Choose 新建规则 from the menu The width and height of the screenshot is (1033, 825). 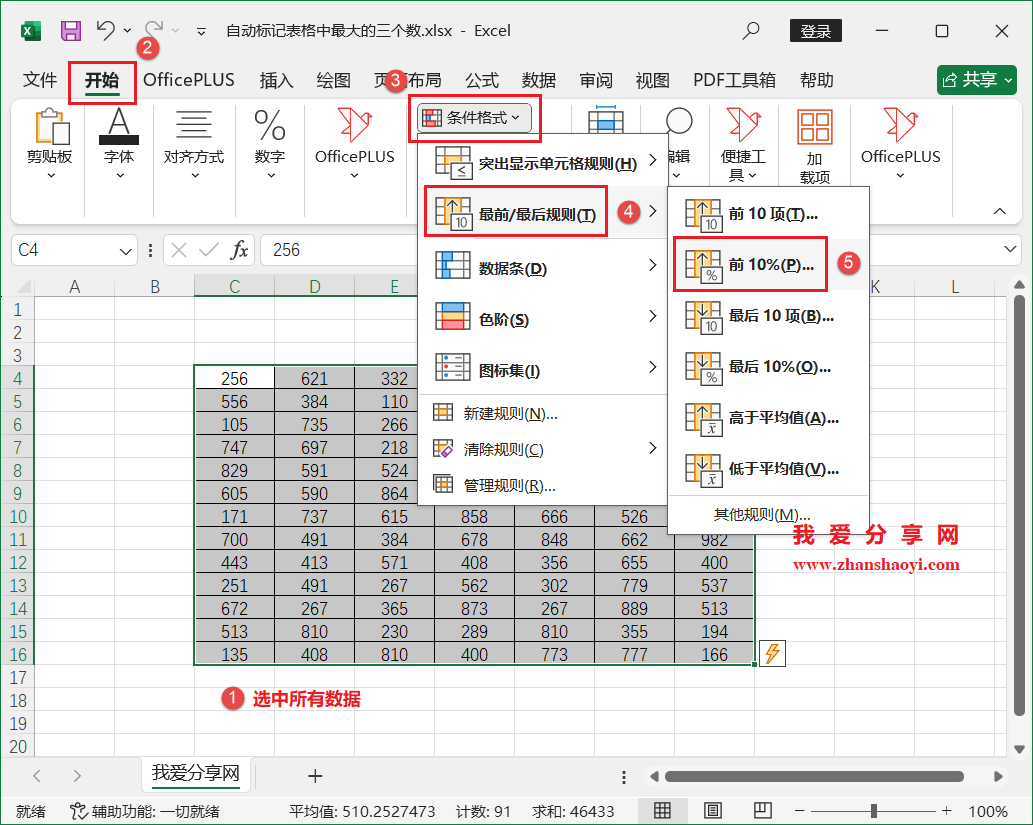click(x=544, y=413)
